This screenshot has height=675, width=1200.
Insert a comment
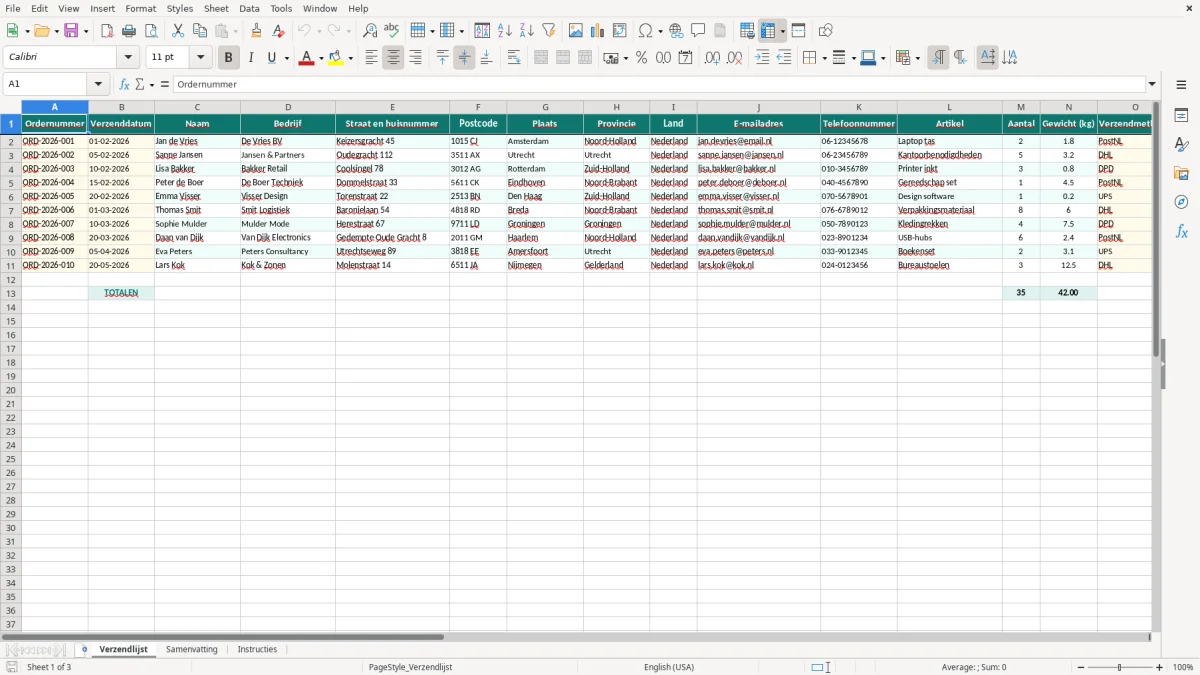point(699,31)
